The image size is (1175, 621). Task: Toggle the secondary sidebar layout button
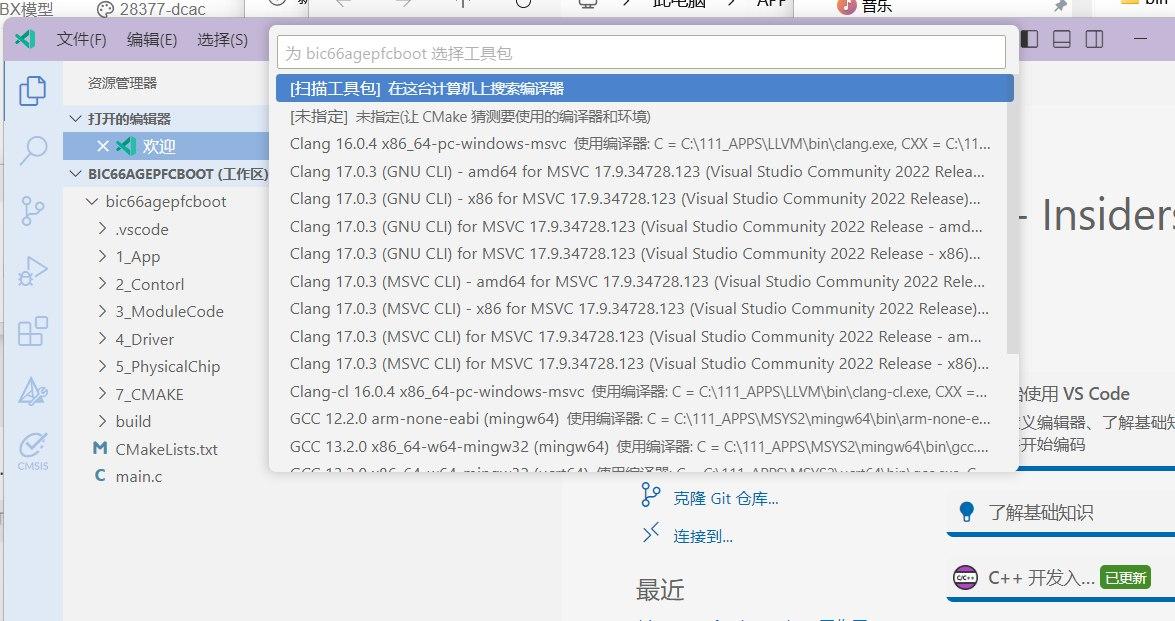pyautogui.click(x=1094, y=39)
